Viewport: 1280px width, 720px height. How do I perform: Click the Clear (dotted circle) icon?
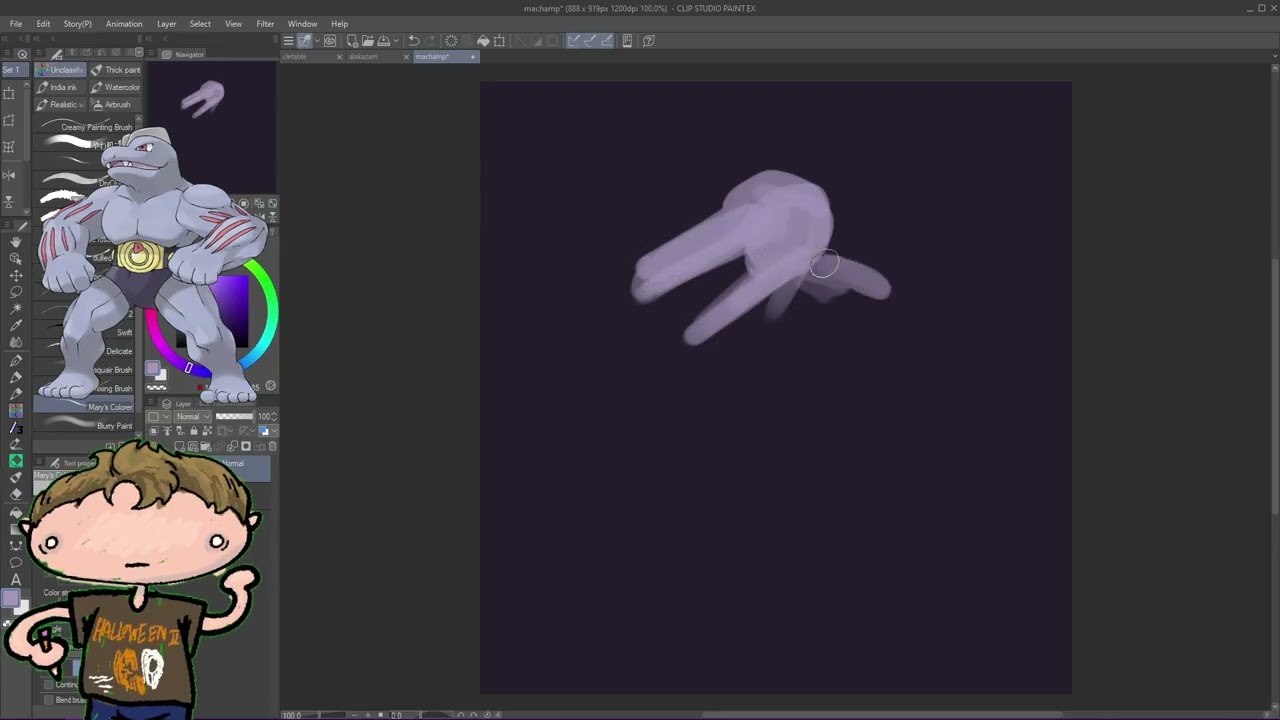coord(451,41)
